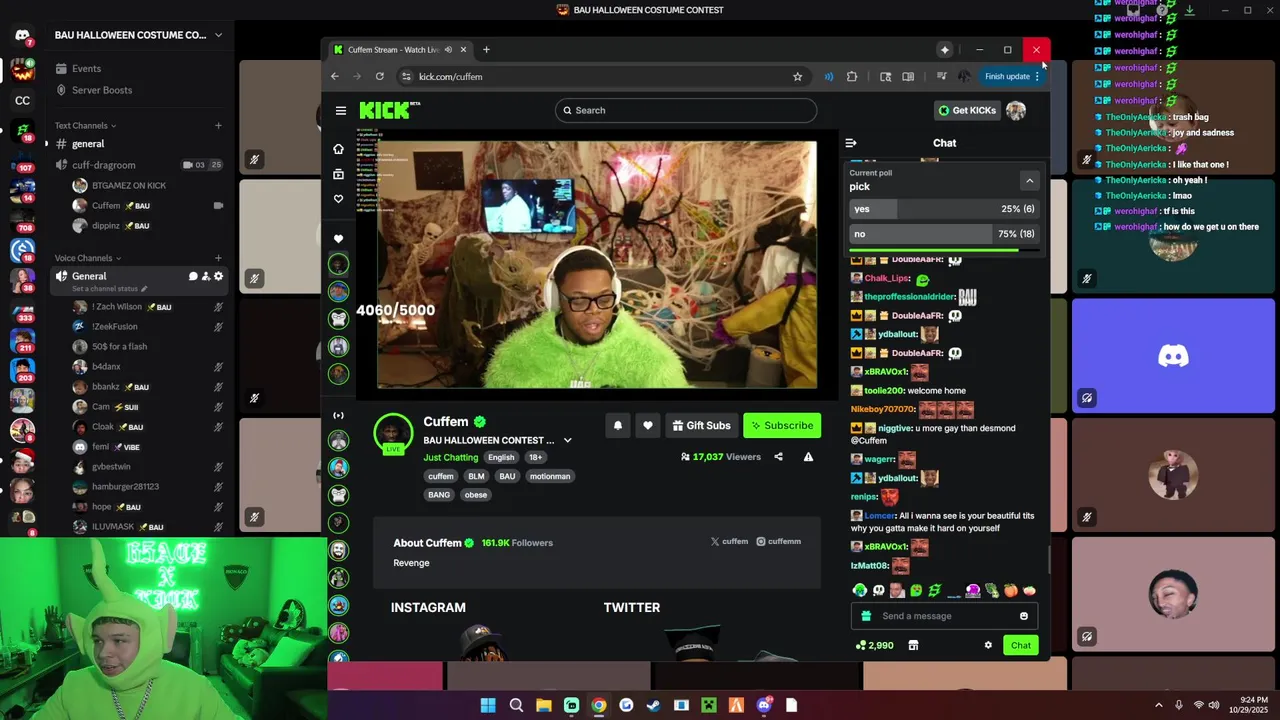Viewport: 1280px width, 720px height.
Task: Select the CC server icon in Discord
Action: tap(22, 100)
